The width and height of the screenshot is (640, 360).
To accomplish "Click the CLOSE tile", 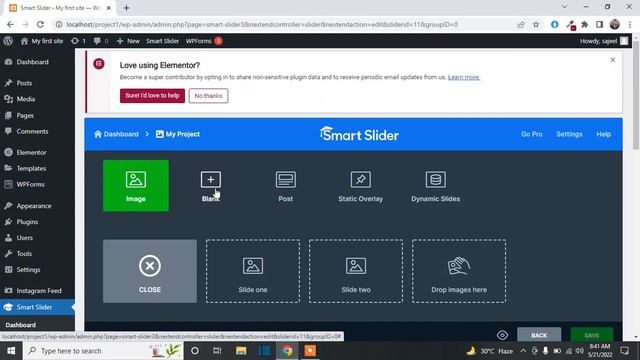I will pos(150,271).
